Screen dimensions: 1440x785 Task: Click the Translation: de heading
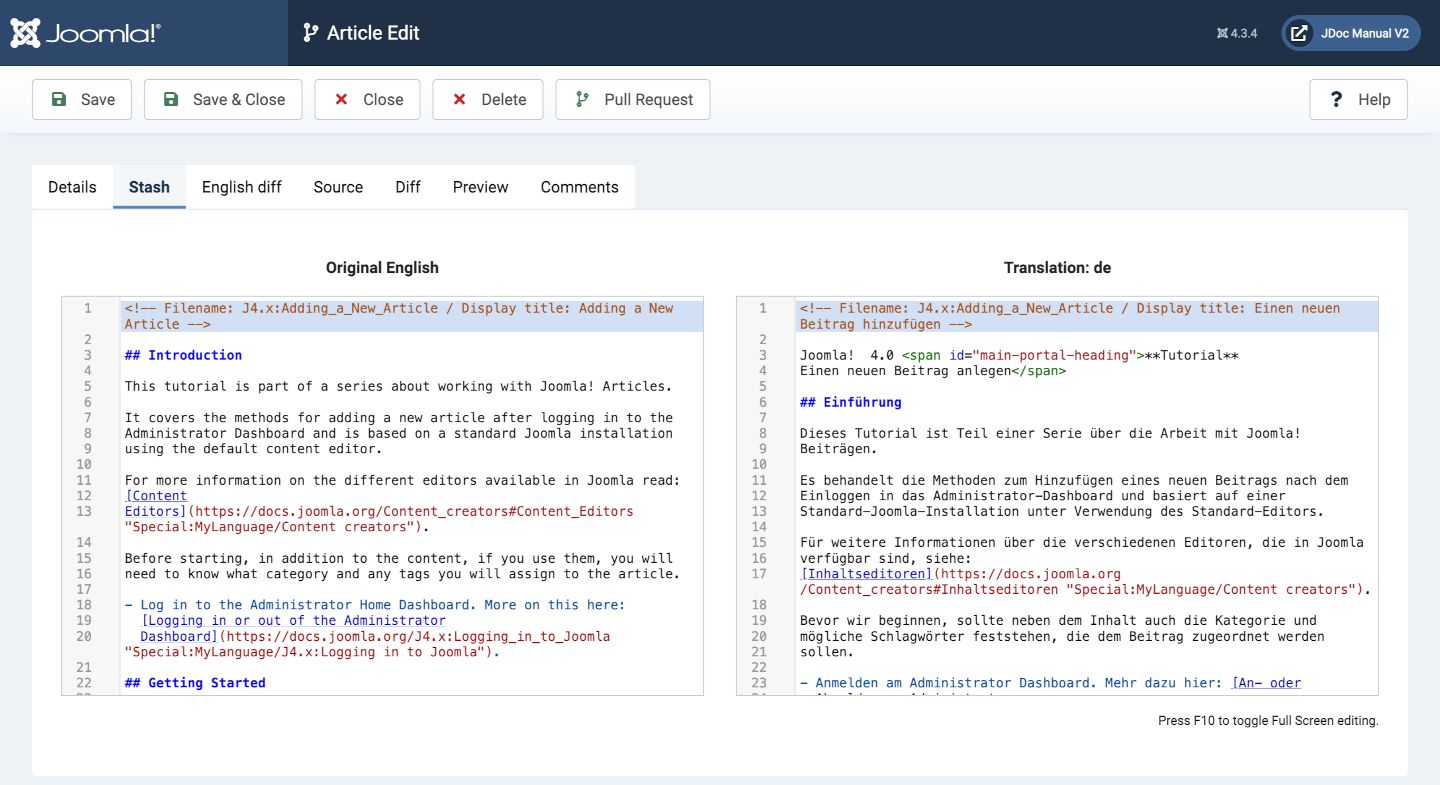click(x=1057, y=268)
